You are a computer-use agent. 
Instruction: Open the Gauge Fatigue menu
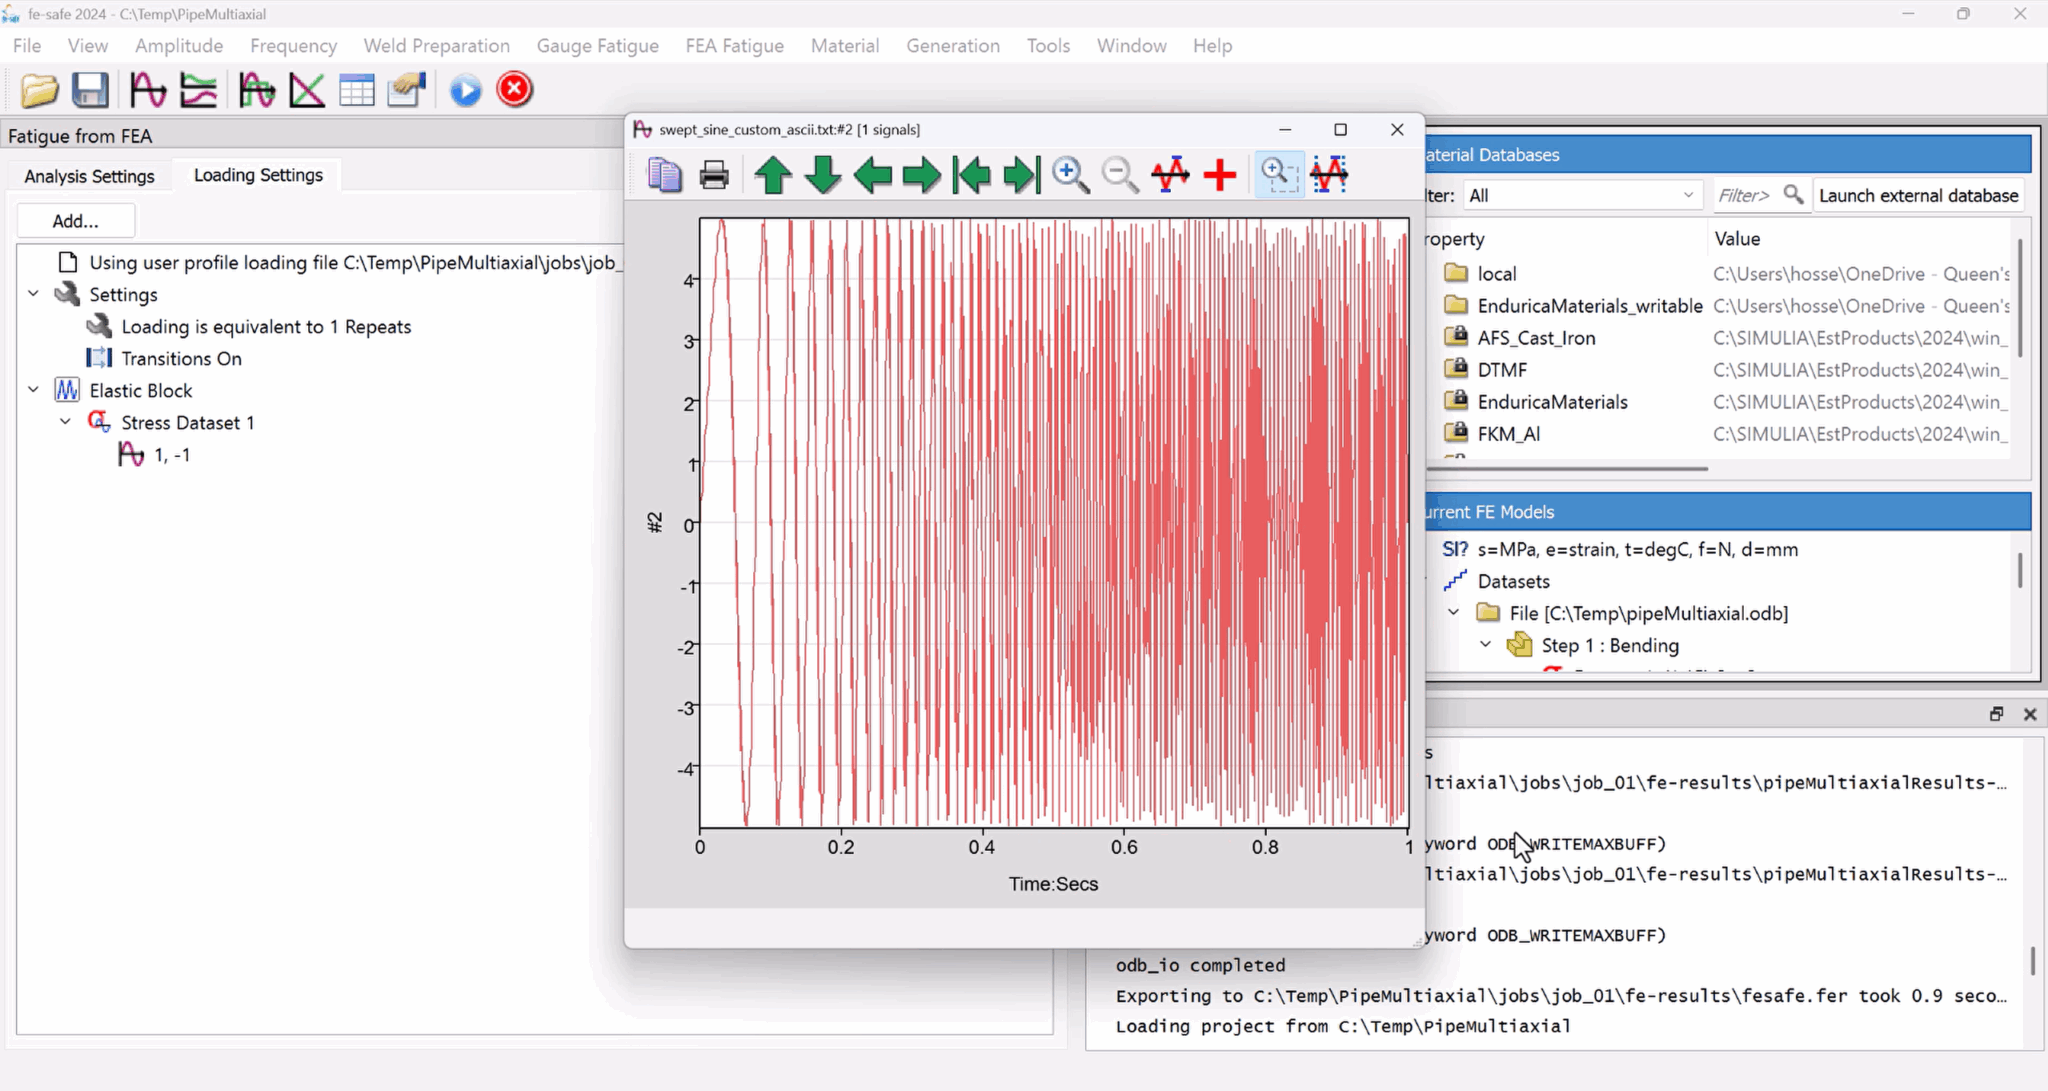click(596, 46)
